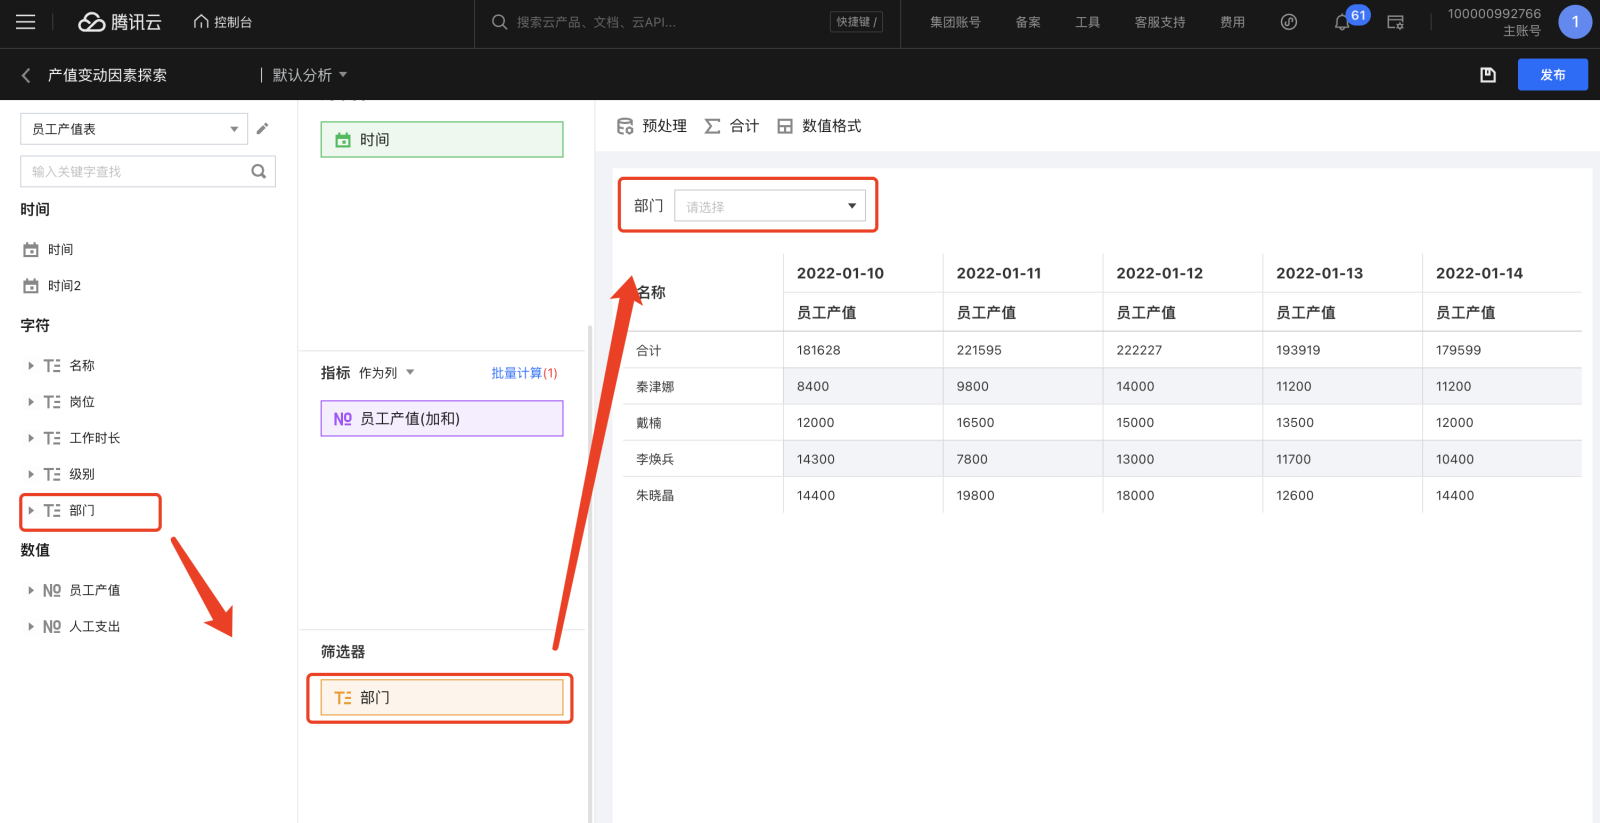The image size is (1600, 823).
Task: Click the 部门 filter pill in 筛选器
Action: (442, 697)
